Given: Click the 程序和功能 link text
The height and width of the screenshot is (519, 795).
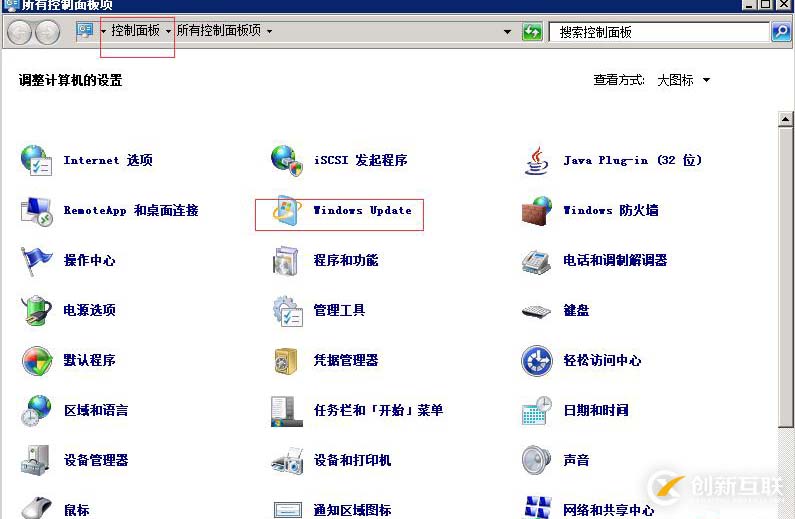Looking at the screenshot, I should click(x=346, y=261).
